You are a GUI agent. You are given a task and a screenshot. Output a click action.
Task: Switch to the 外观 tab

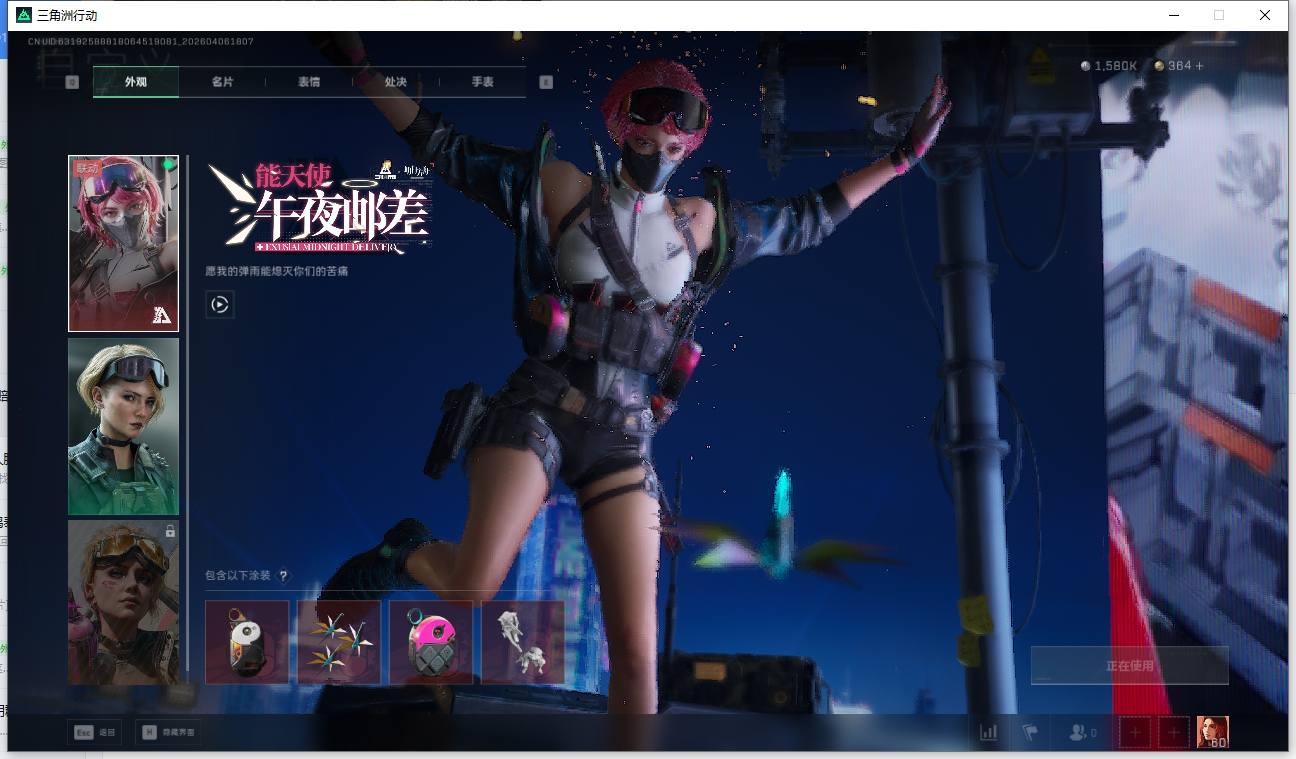(136, 82)
